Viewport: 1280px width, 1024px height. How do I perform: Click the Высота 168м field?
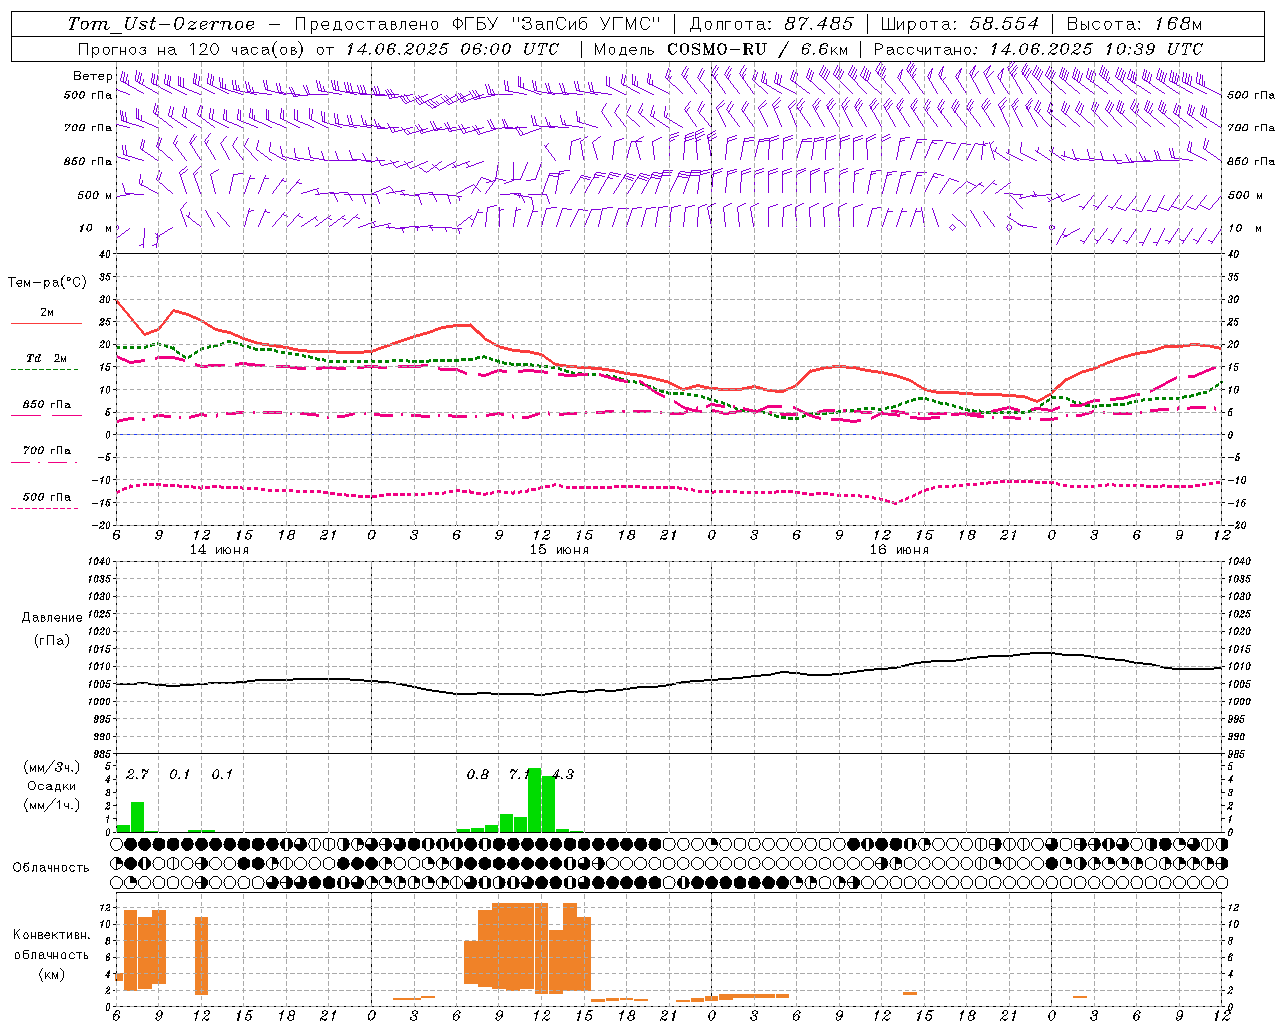tap(1134, 24)
